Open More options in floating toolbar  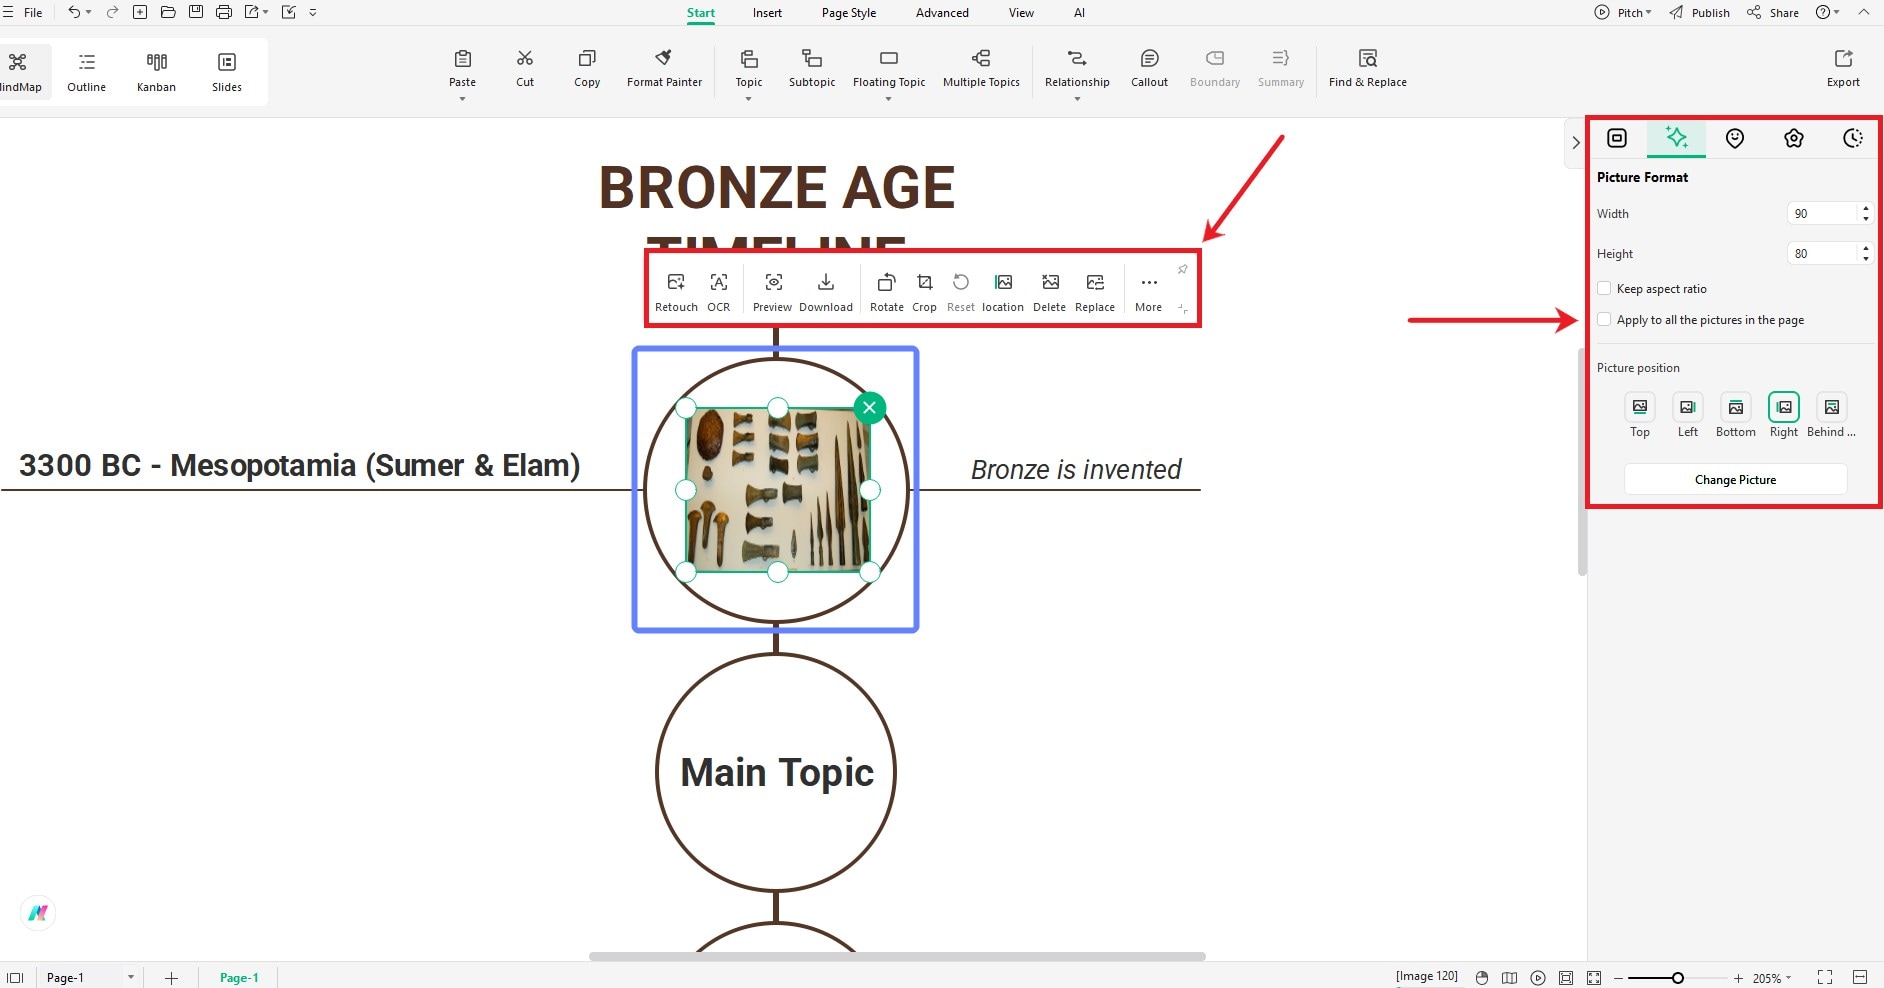point(1149,292)
